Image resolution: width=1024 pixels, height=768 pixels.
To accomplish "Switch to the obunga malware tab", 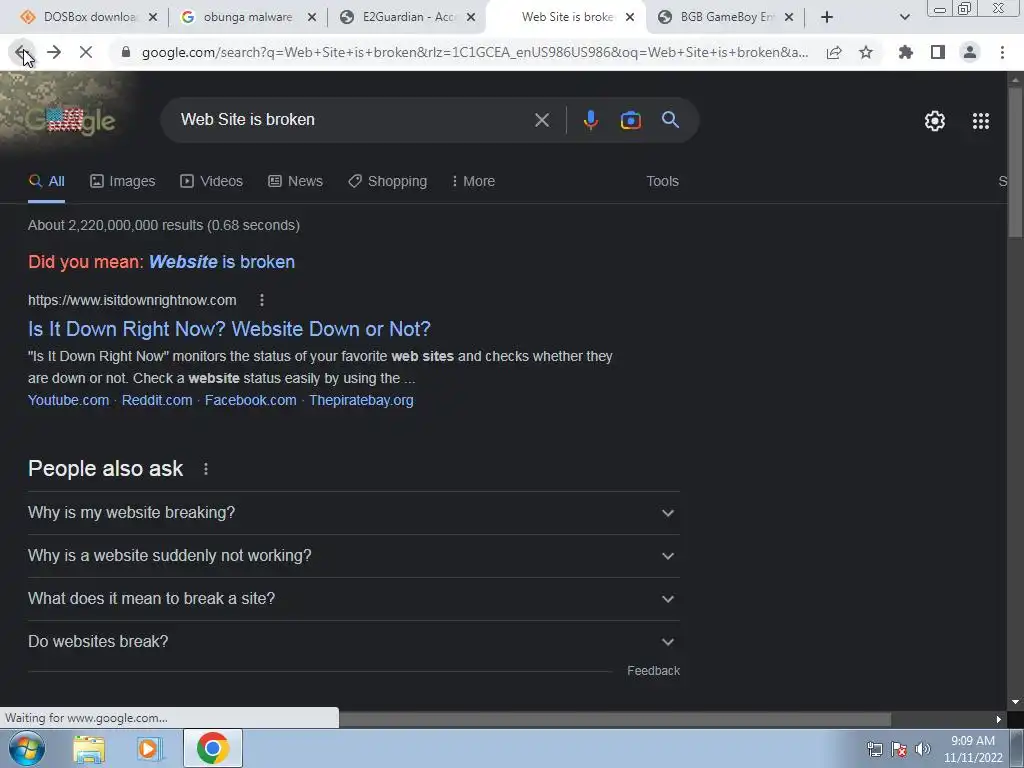I will (x=248, y=17).
